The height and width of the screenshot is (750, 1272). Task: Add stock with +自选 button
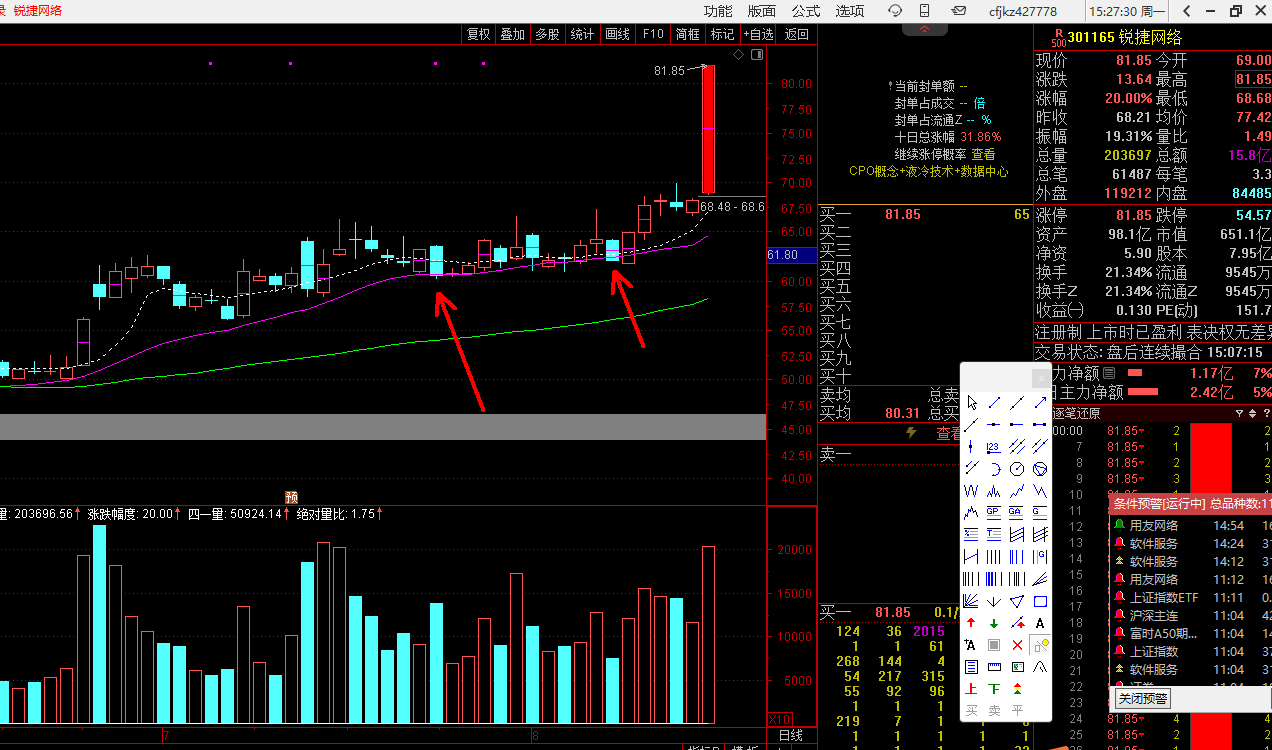758,34
